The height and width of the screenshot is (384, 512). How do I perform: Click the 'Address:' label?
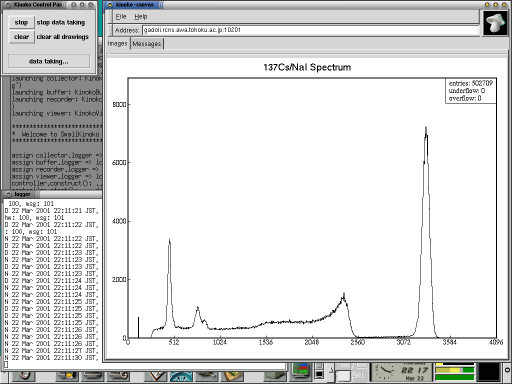127,30
